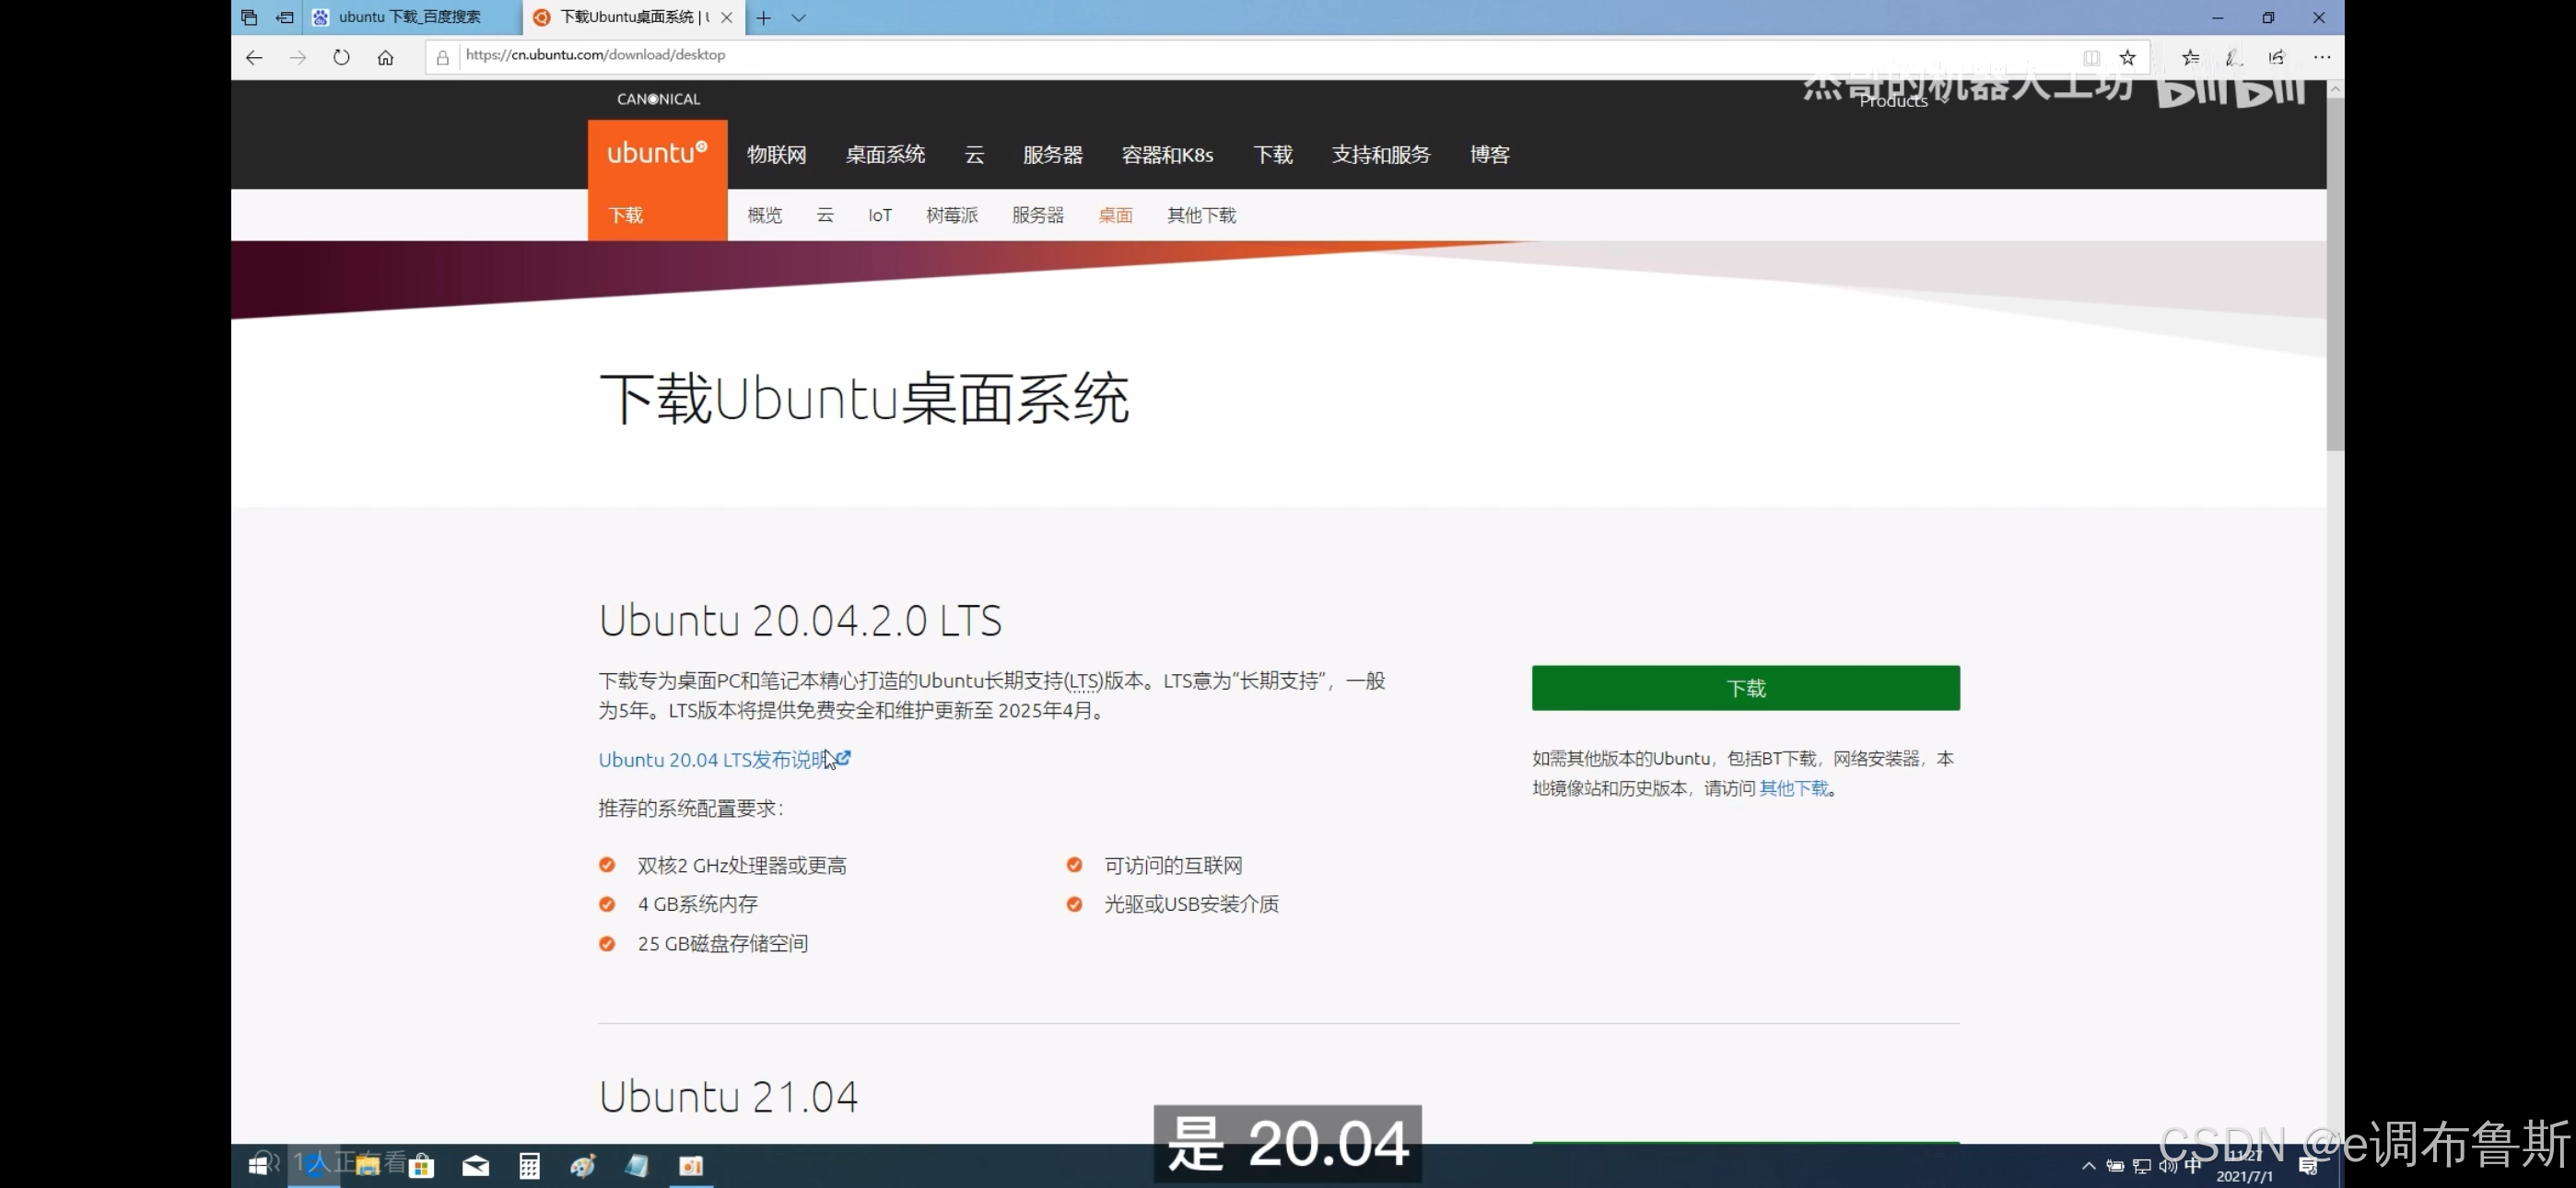The height and width of the screenshot is (1188, 2576).
Task: Open reading view icon in address bar
Action: [x=2091, y=57]
